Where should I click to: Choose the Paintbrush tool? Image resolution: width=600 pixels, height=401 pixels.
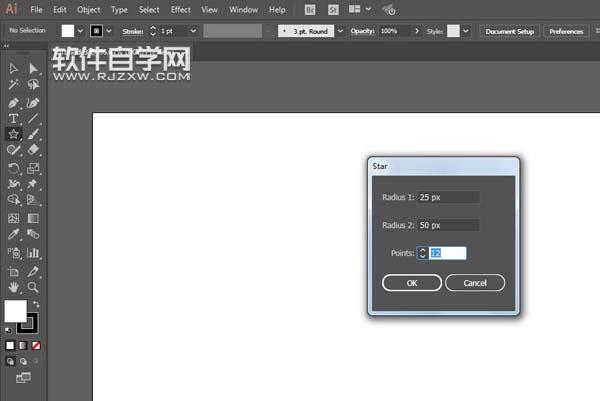point(33,134)
